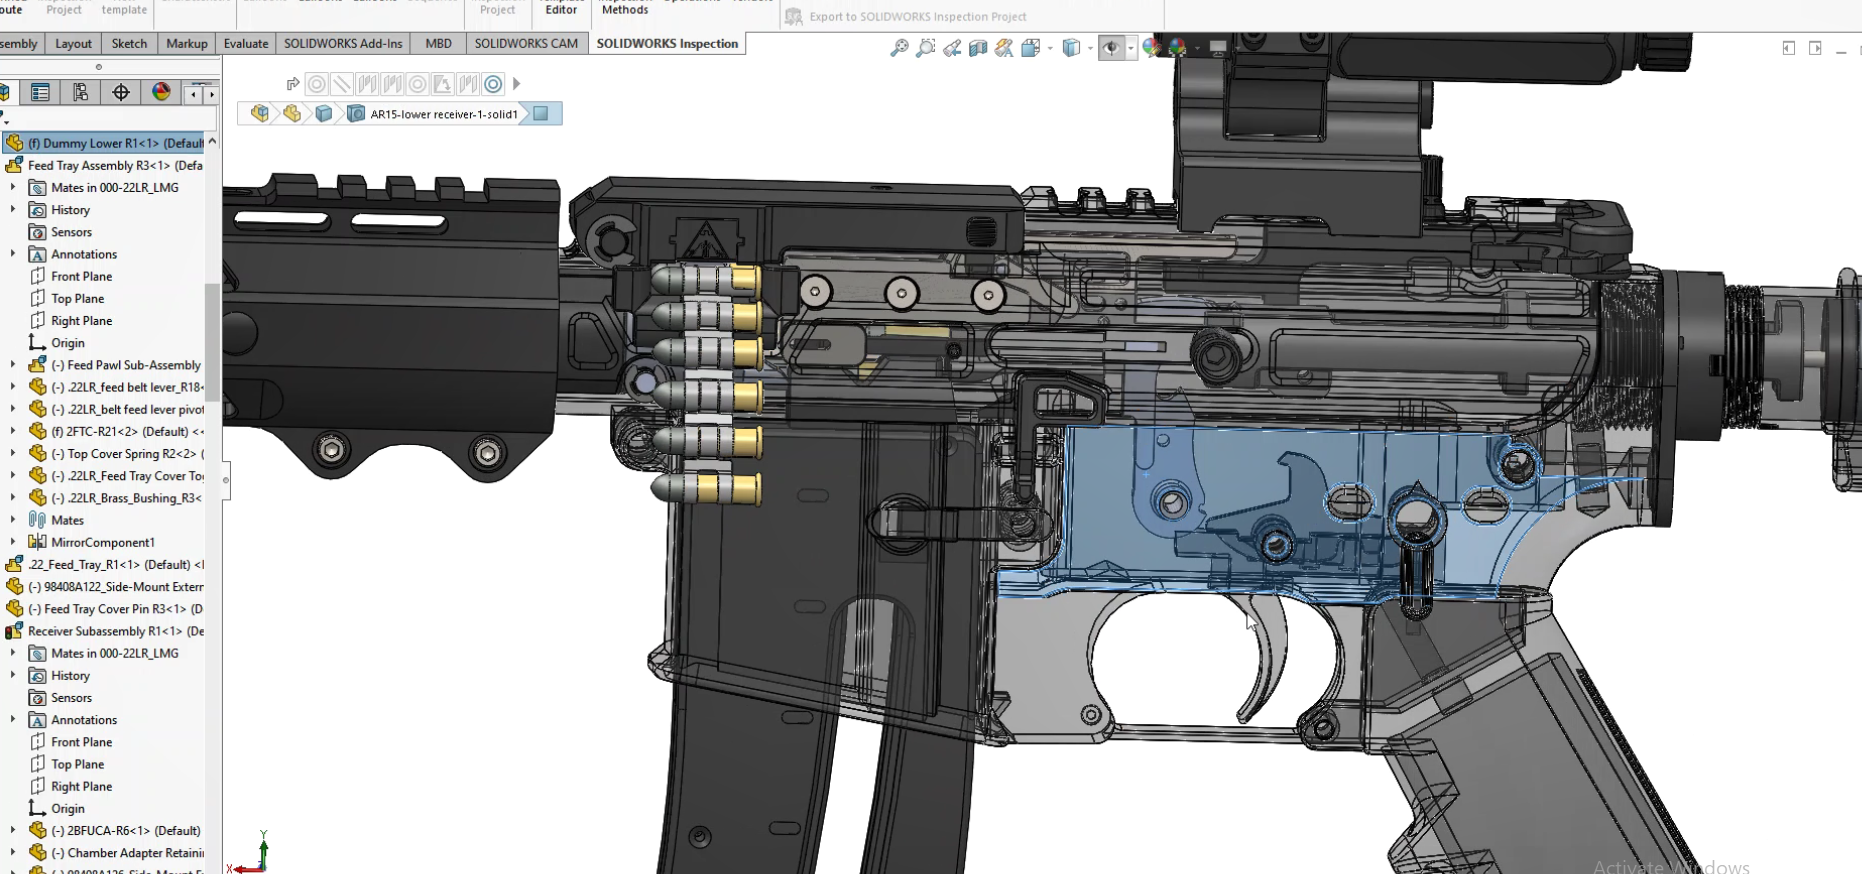Select AR15-lower receiver-1-solid1 in breadcrumb
Image resolution: width=1862 pixels, height=874 pixels.
coord(444,114)
